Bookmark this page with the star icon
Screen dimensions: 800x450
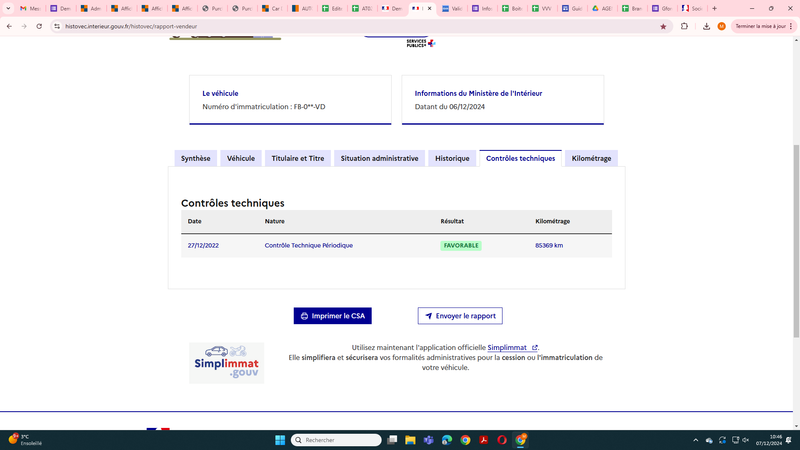(x=663, y=27)
